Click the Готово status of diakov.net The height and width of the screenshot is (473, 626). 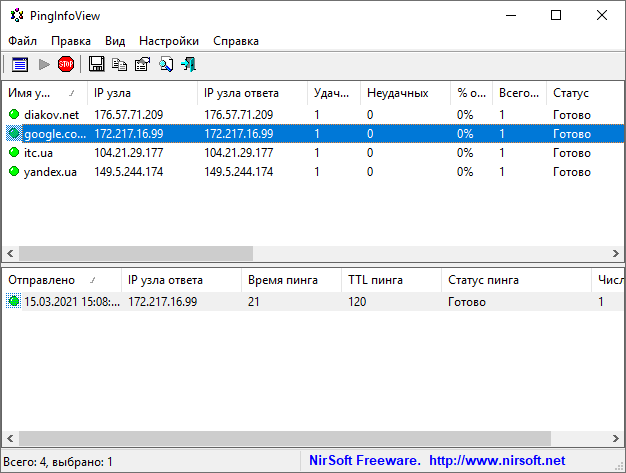click(572, 115)
